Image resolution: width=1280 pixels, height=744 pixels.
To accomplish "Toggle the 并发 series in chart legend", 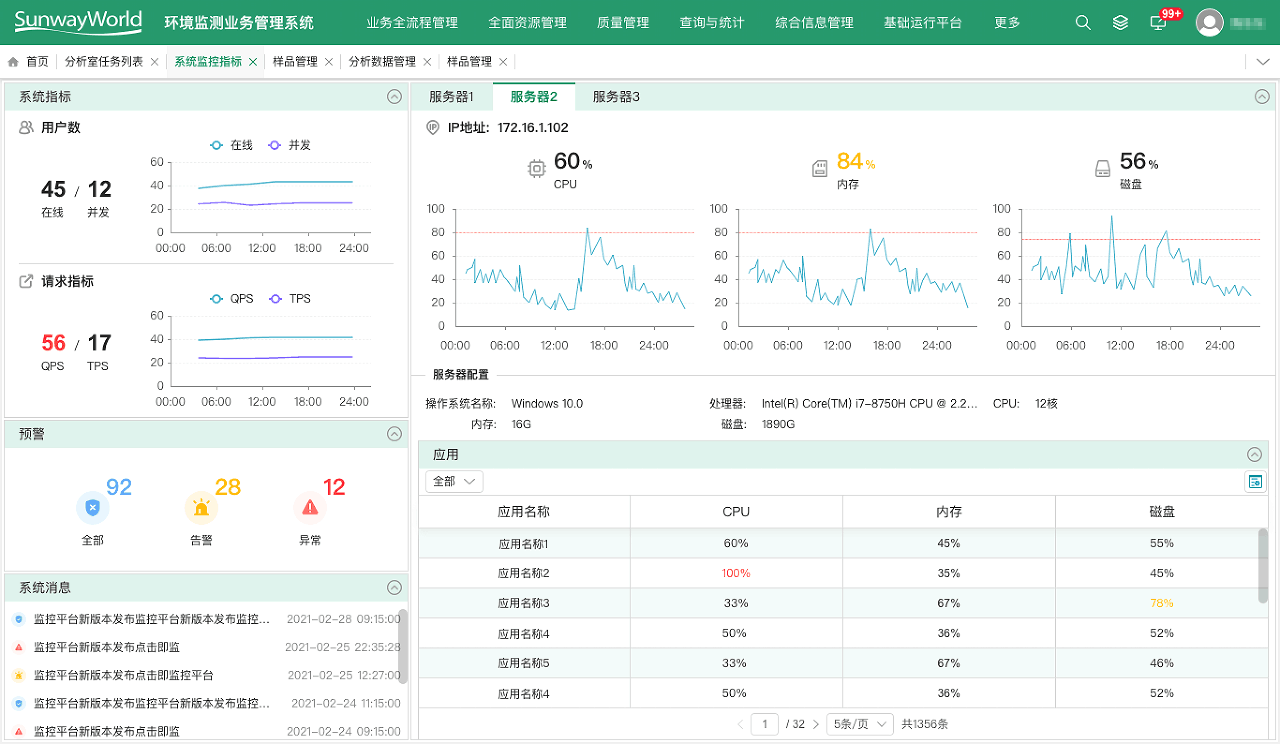I will [x=289, y=145].
